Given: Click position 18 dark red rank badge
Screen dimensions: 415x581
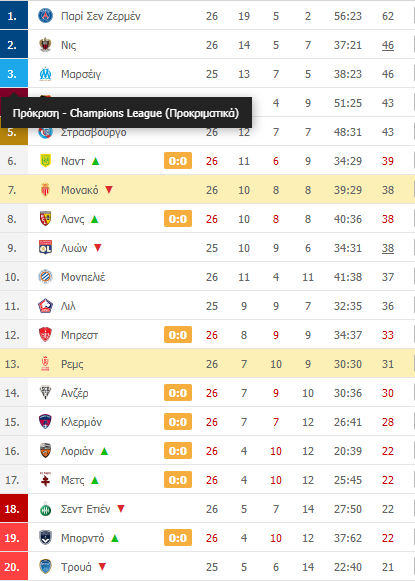Looking at the screenshot, I should click(14, 509).
